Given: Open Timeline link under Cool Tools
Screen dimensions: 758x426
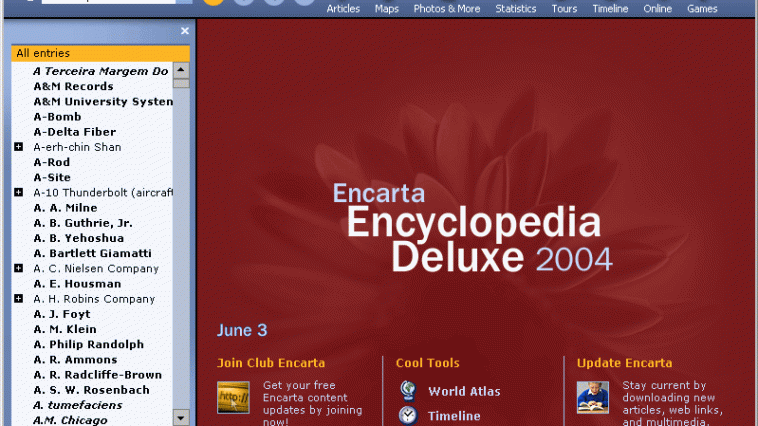Looking at the screenshot, I should (454, 416).
